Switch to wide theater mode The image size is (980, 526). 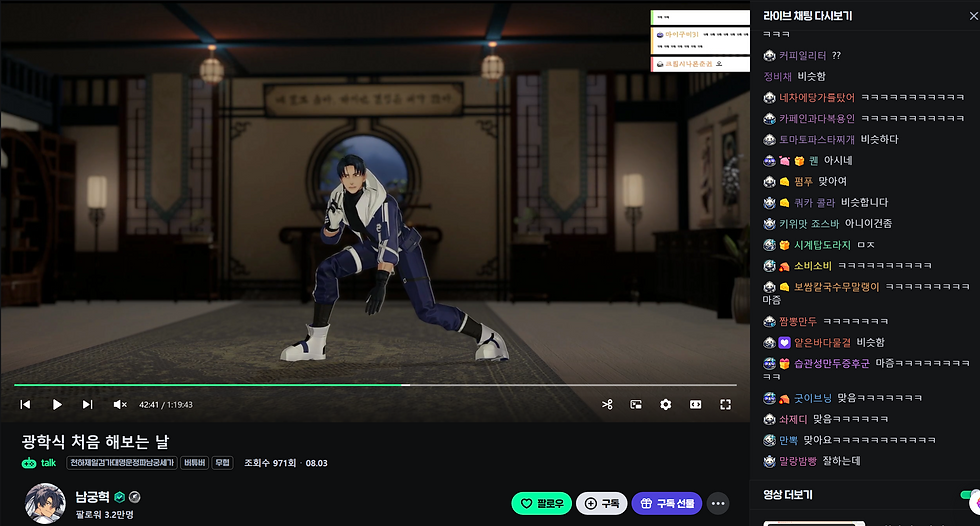tap(695, 405)
